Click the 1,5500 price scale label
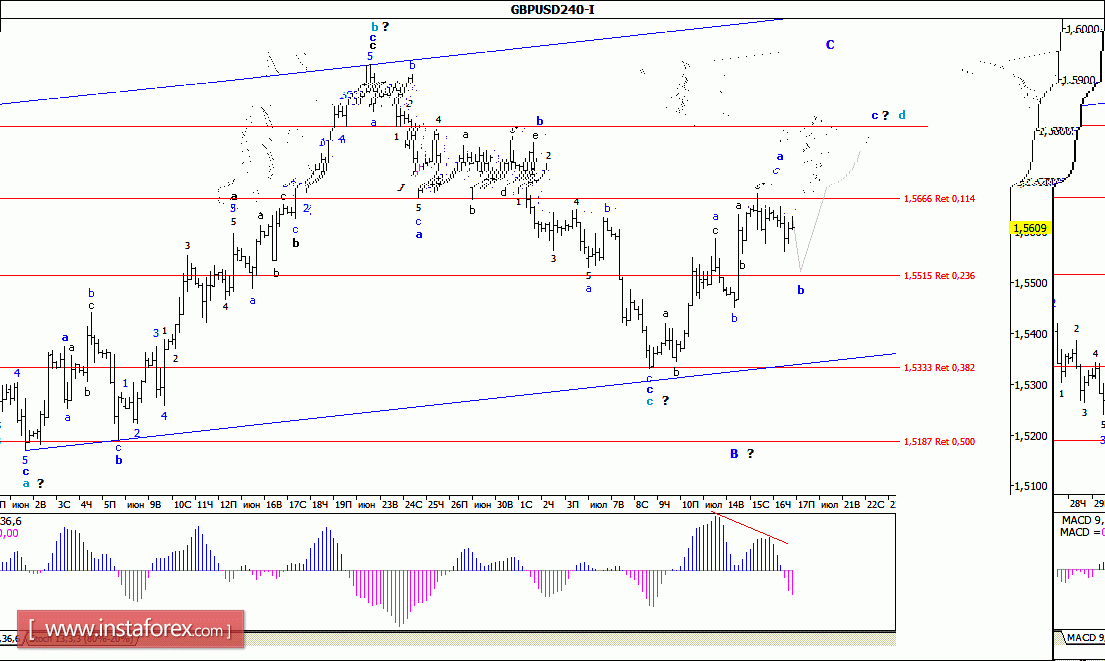Viewport: 1105px width, 661px height. click(x=1030, y=283)
